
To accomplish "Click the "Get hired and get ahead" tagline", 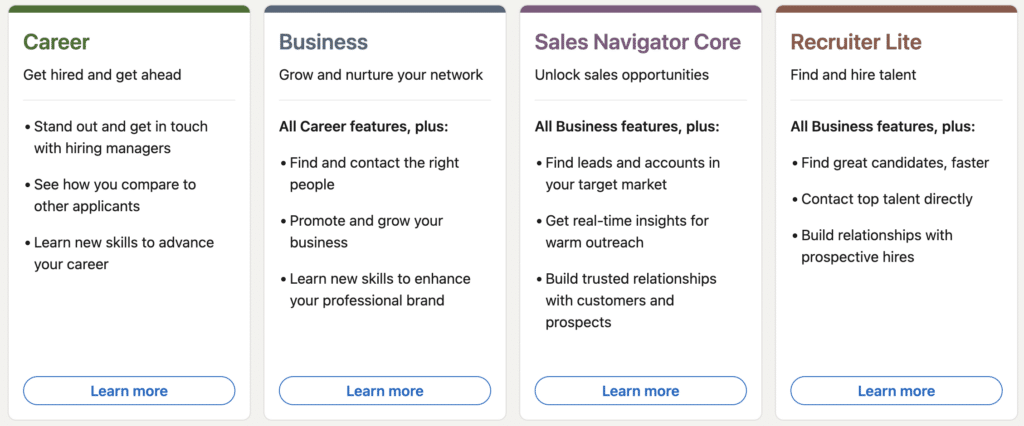I will pos(102,75).
